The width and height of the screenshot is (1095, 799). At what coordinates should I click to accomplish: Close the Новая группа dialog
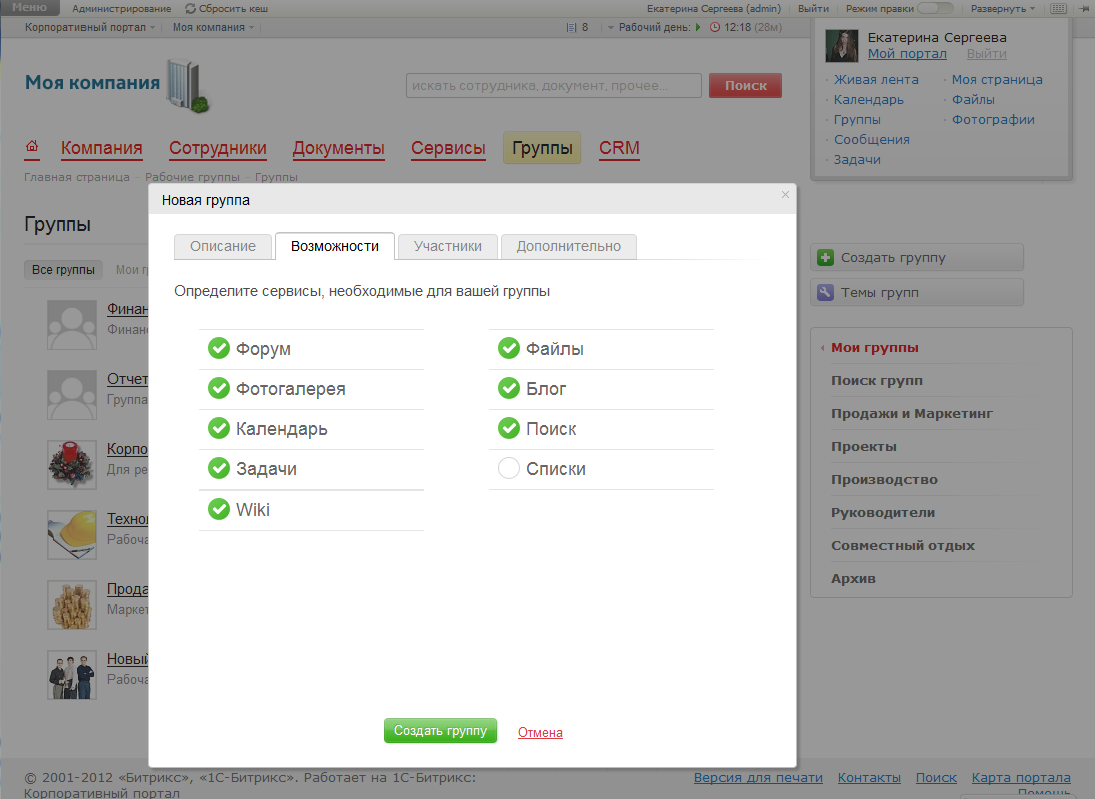(786, 194)
